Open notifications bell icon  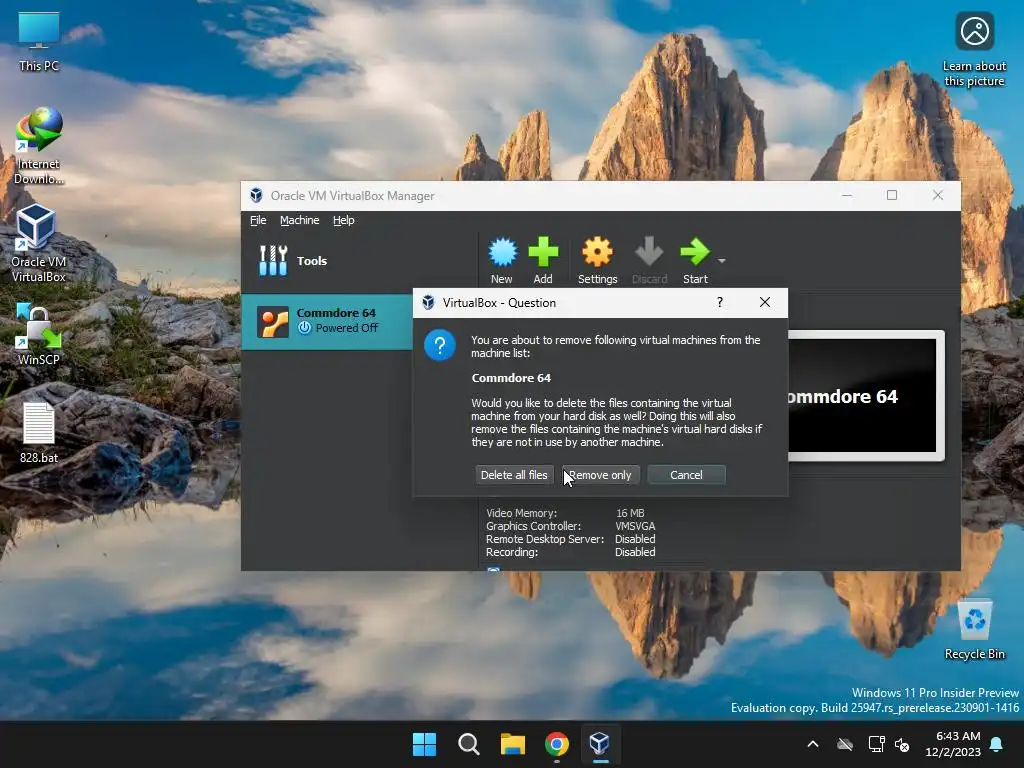(997, 744)
